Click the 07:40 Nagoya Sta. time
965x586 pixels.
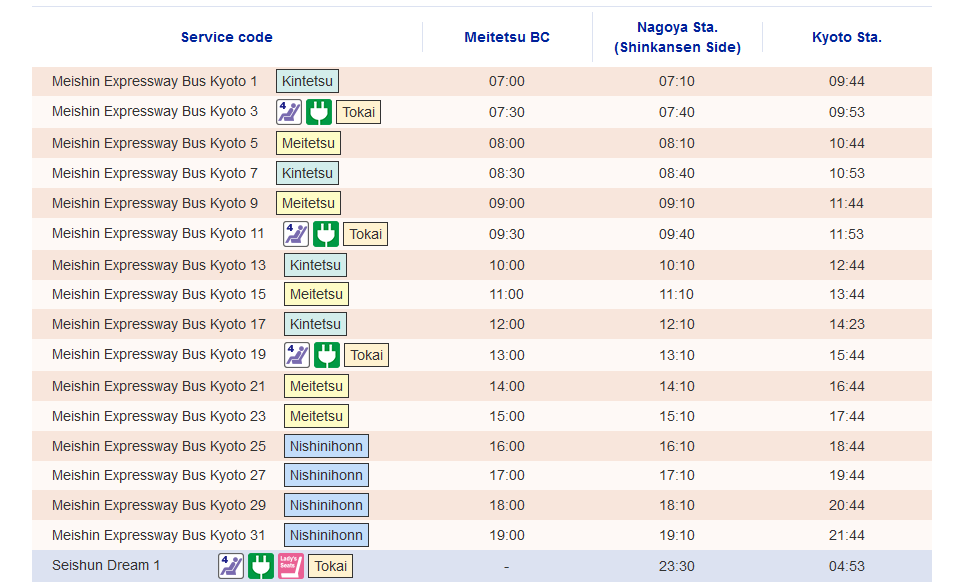click(x=676, y=112)
